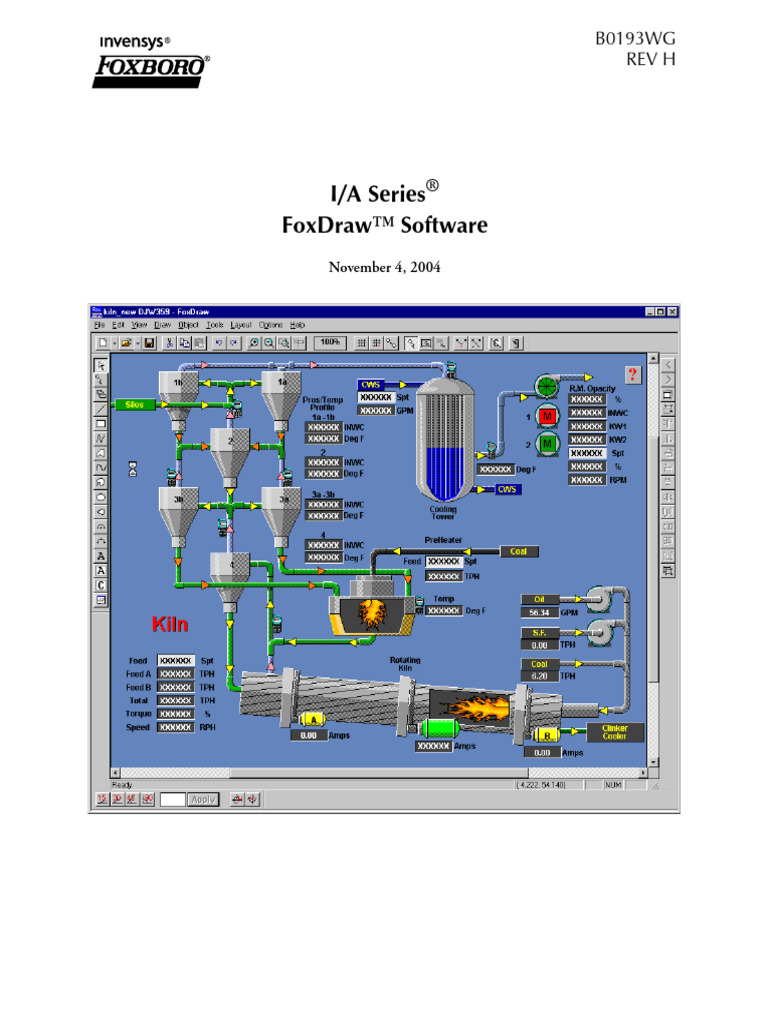Click the Coal 6.20 TPH value
This screenshot has height=1024, width=768.
[x=539, y=676]
